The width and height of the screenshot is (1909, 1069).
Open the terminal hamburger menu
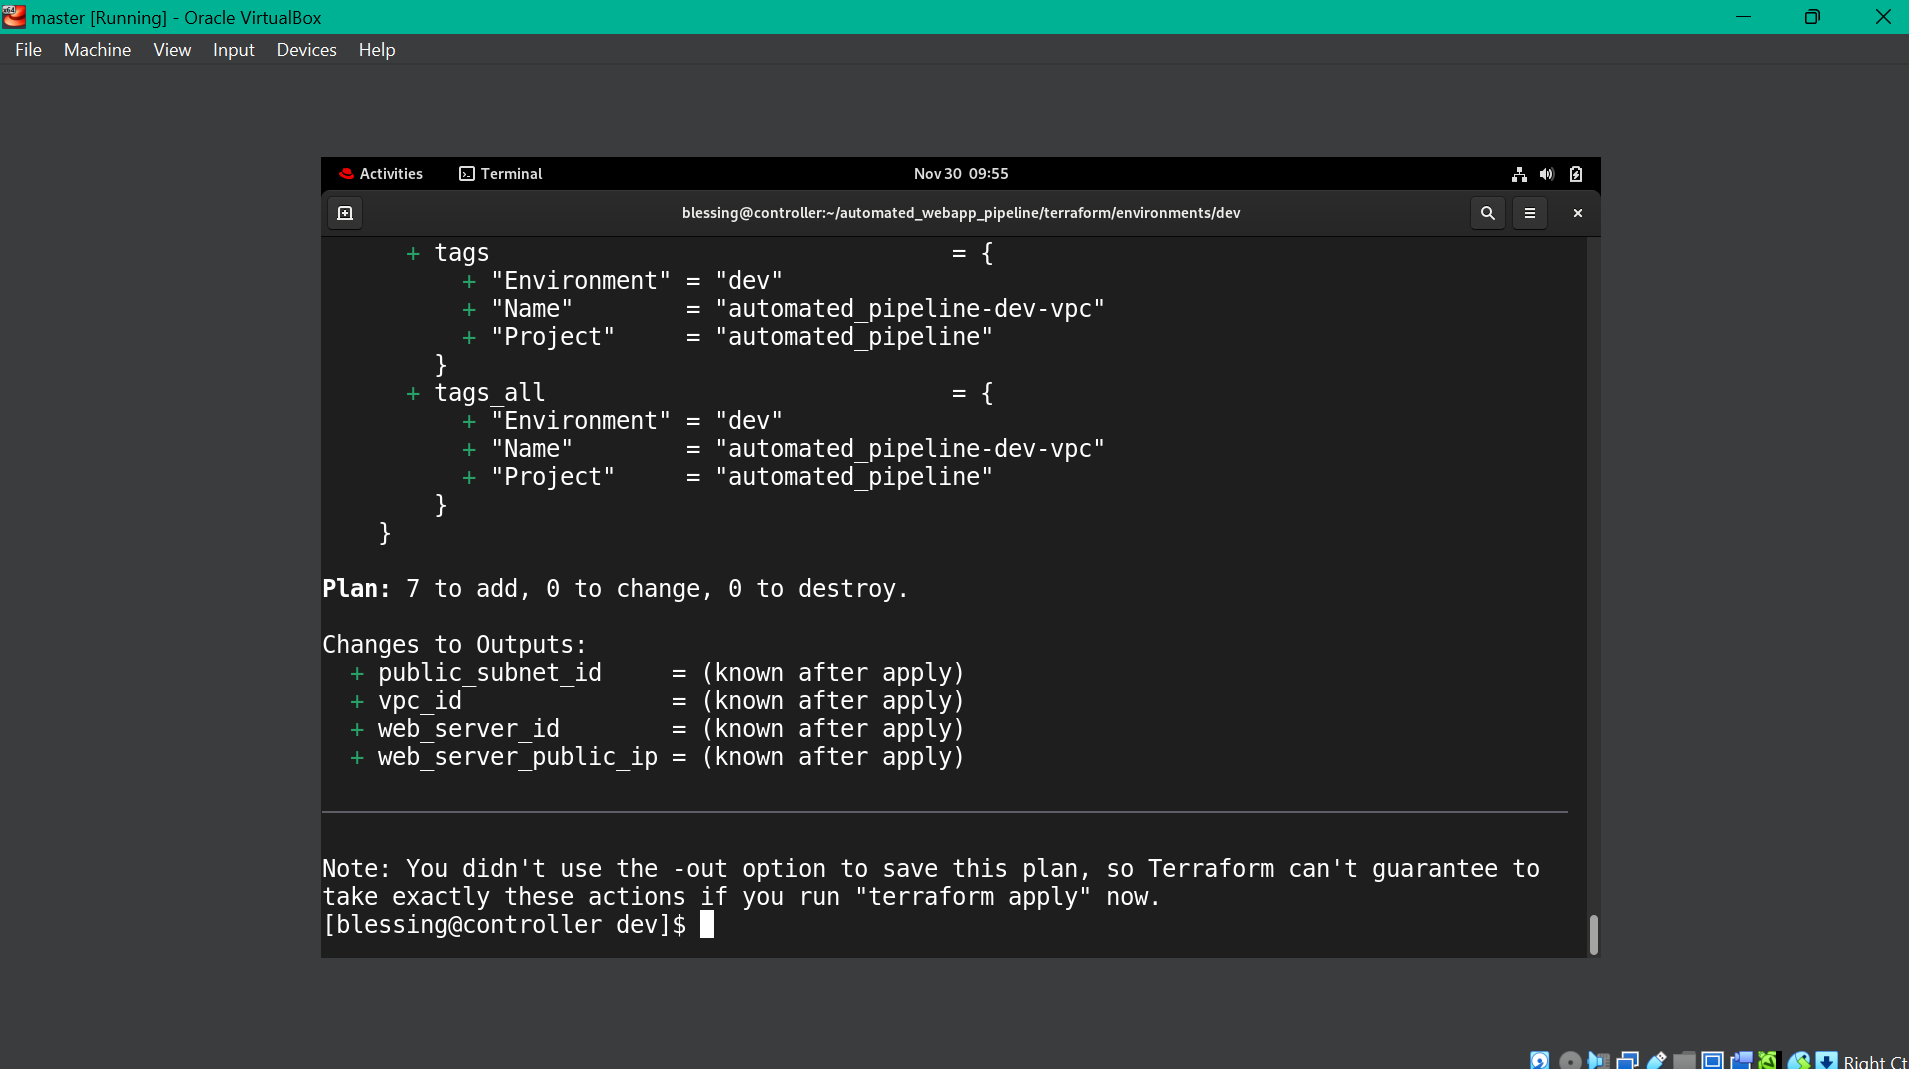coord(1529,212)
